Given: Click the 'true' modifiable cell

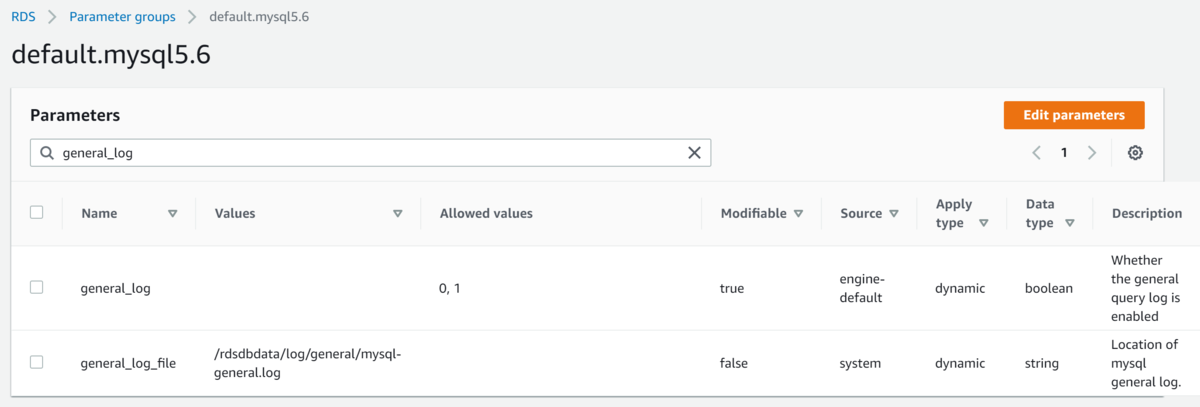Looking at the screenshot, I should click(x=732, y=288).
